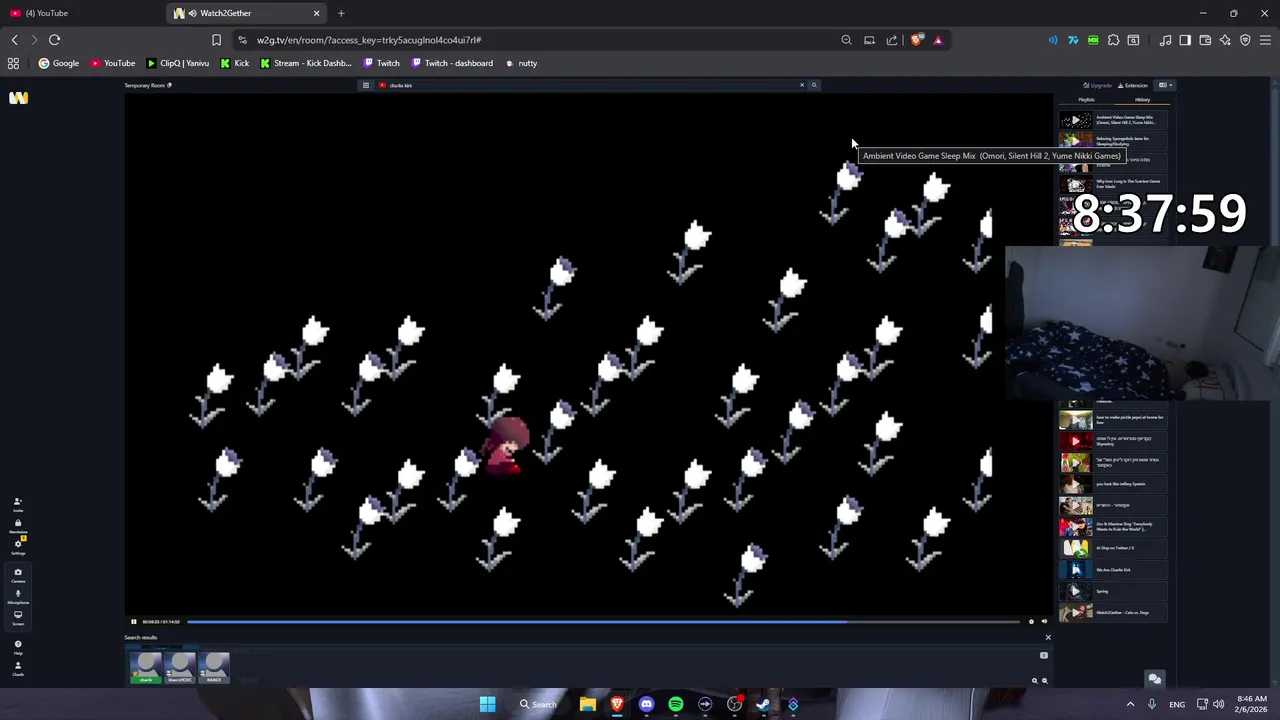Viewport: 1280px width, 720px height.
Task: Play 'how to make pickle pepsi' item
Action: (x=1112, y=419)
